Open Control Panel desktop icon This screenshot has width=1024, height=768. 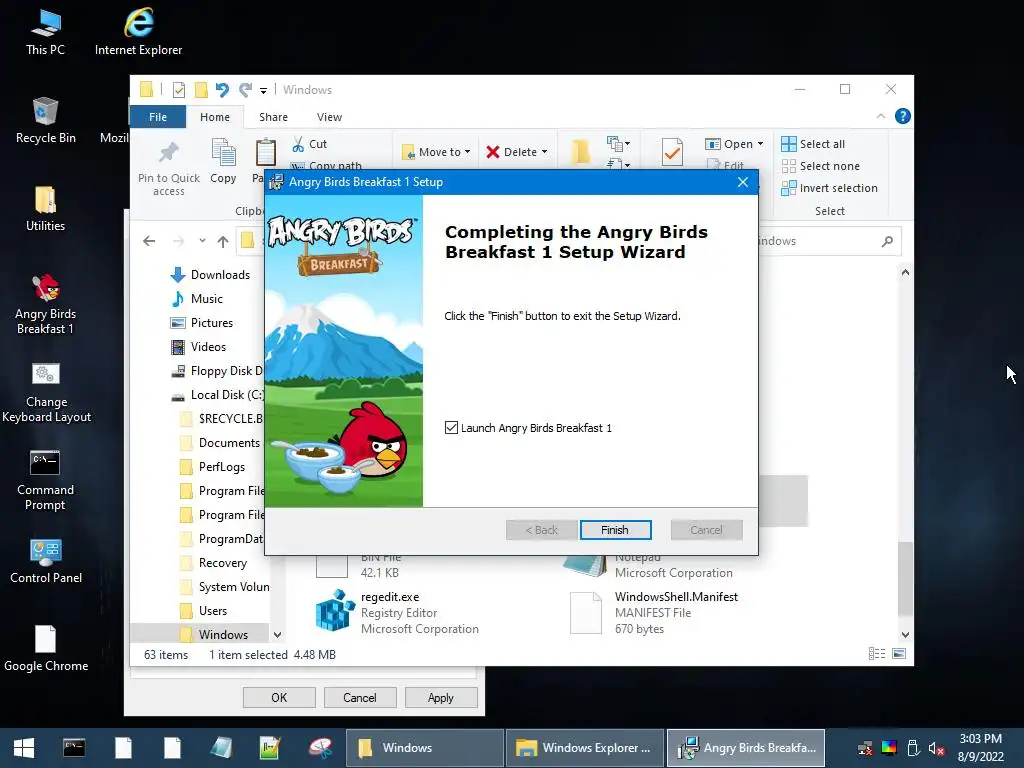click(x=46, y=562)
